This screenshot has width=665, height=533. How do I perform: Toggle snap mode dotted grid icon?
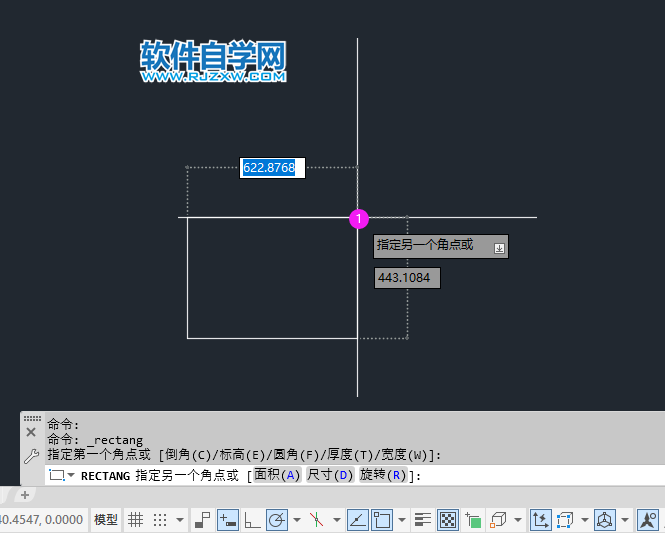tap(160, 519)
